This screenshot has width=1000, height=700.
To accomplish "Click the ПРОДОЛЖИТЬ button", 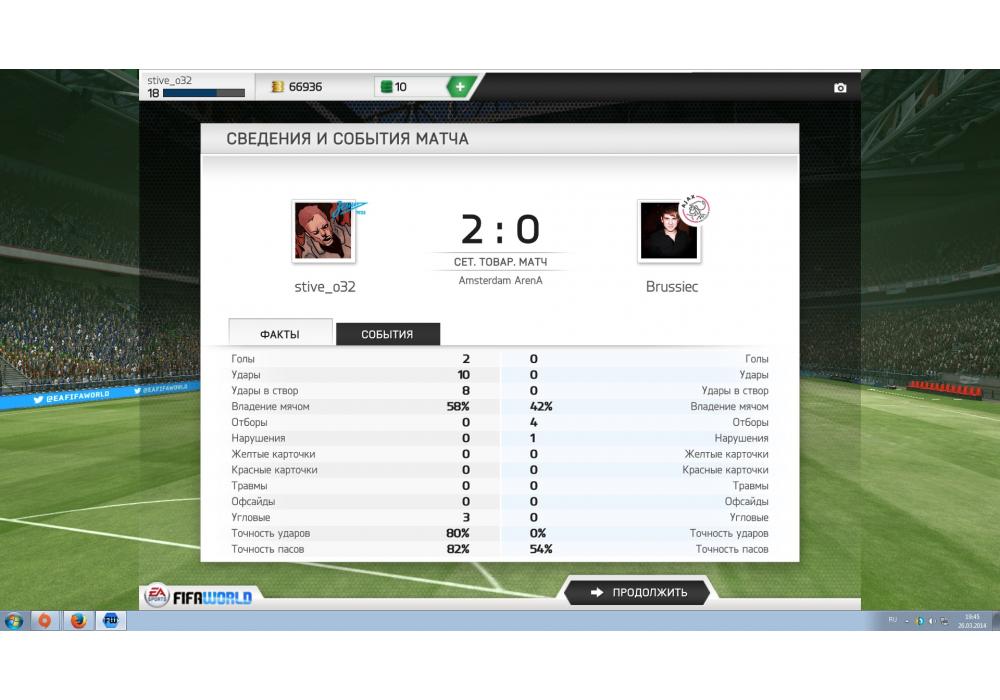I will click(x=638, y=592).
